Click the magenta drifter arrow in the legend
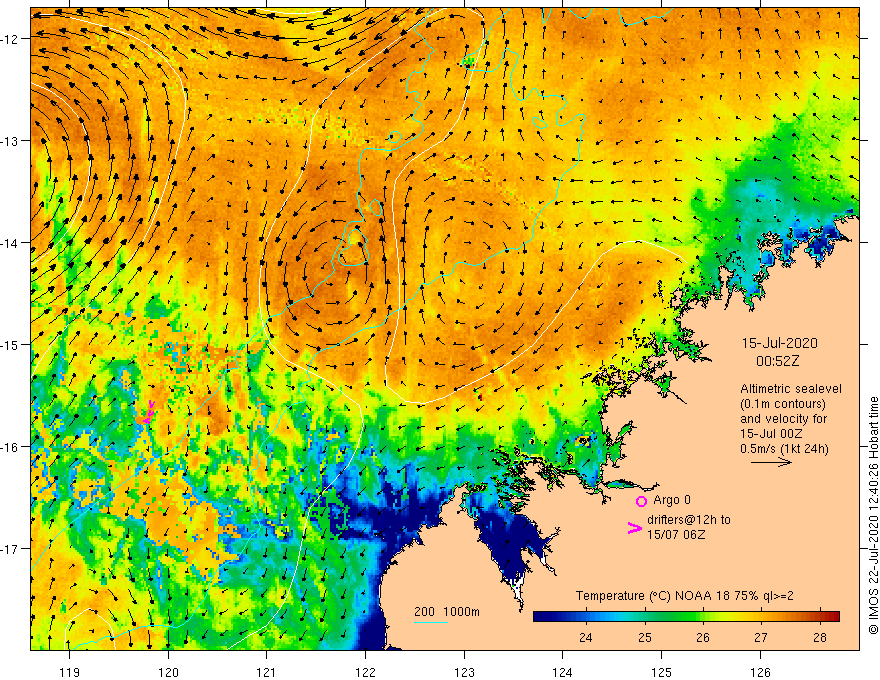The image size is (880, 680). click(634, 528)
